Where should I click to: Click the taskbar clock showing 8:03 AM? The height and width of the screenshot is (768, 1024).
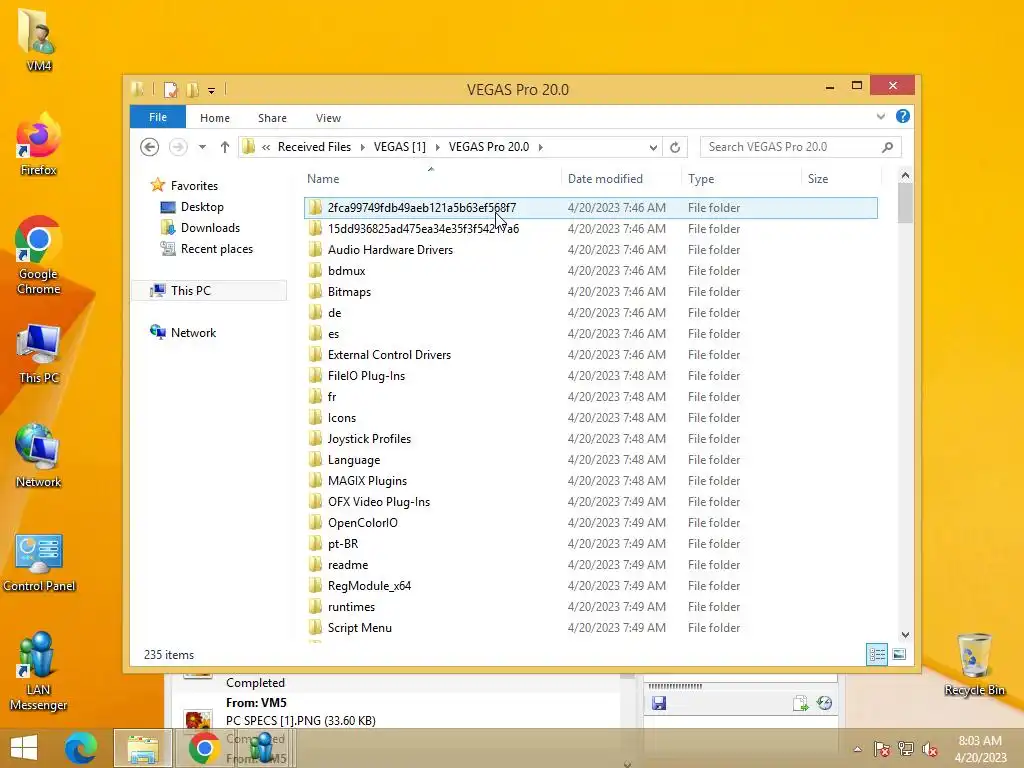(x=980, y=749)
